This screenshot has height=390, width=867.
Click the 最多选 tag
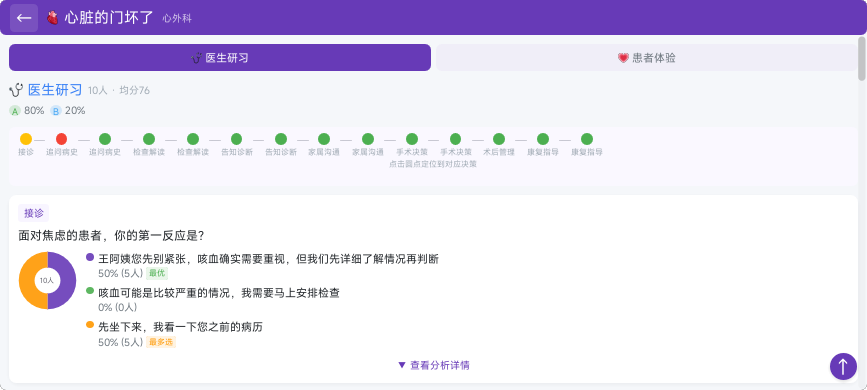pyautogui.click(x=161, y=342)
